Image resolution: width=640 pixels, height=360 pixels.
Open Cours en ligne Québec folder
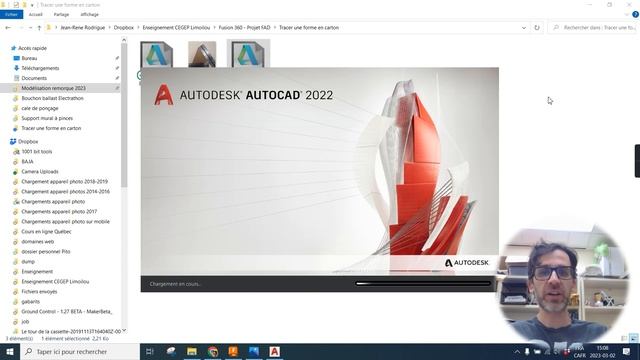pyautogui.click(x=46, y=231)
